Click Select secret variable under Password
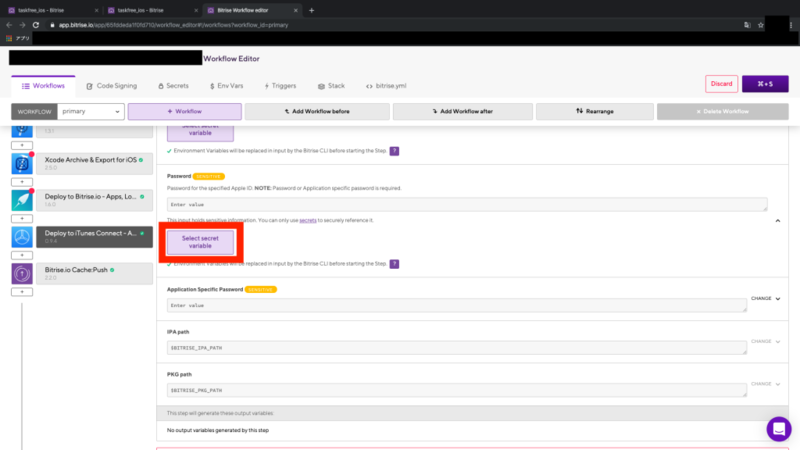 click(200, 242)
